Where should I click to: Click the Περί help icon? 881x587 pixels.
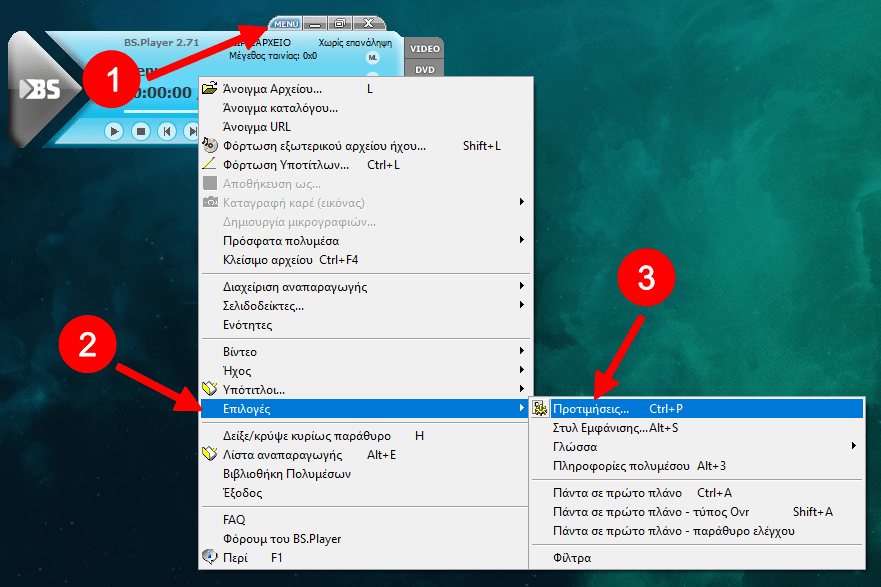point(210,558)
